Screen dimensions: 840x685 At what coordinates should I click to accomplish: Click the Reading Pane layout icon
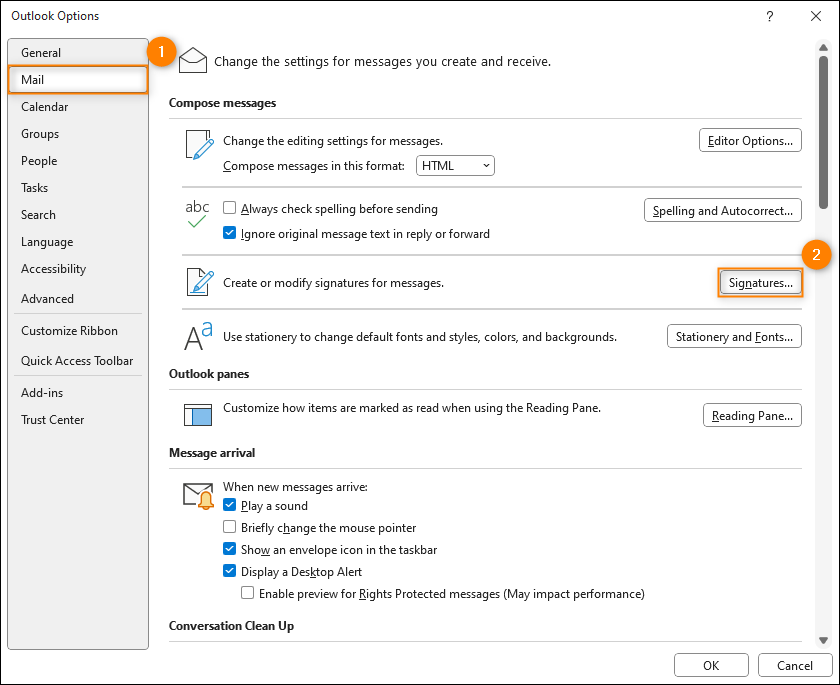click(x=198, y=415)
